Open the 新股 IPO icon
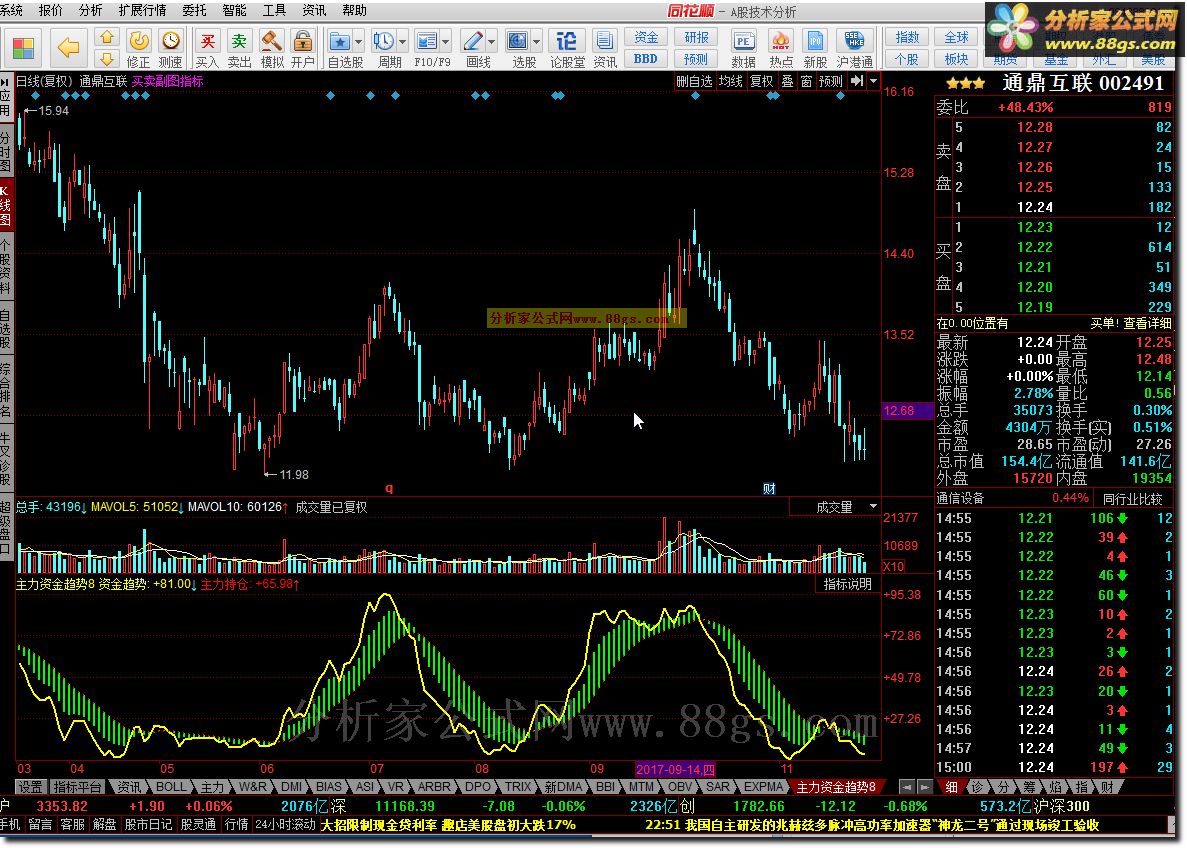 [x=815, y=48]
